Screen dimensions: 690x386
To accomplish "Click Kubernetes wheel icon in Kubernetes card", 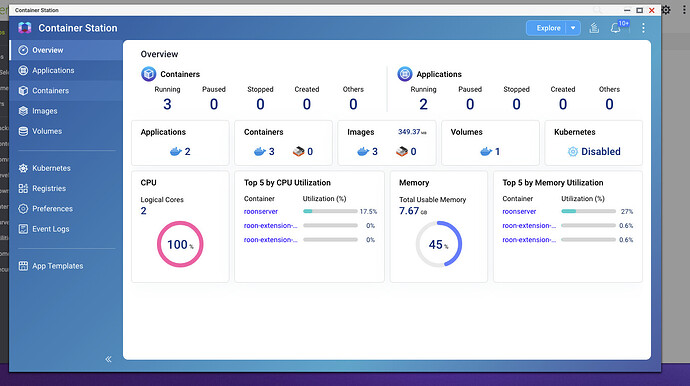I will point(573,152).
